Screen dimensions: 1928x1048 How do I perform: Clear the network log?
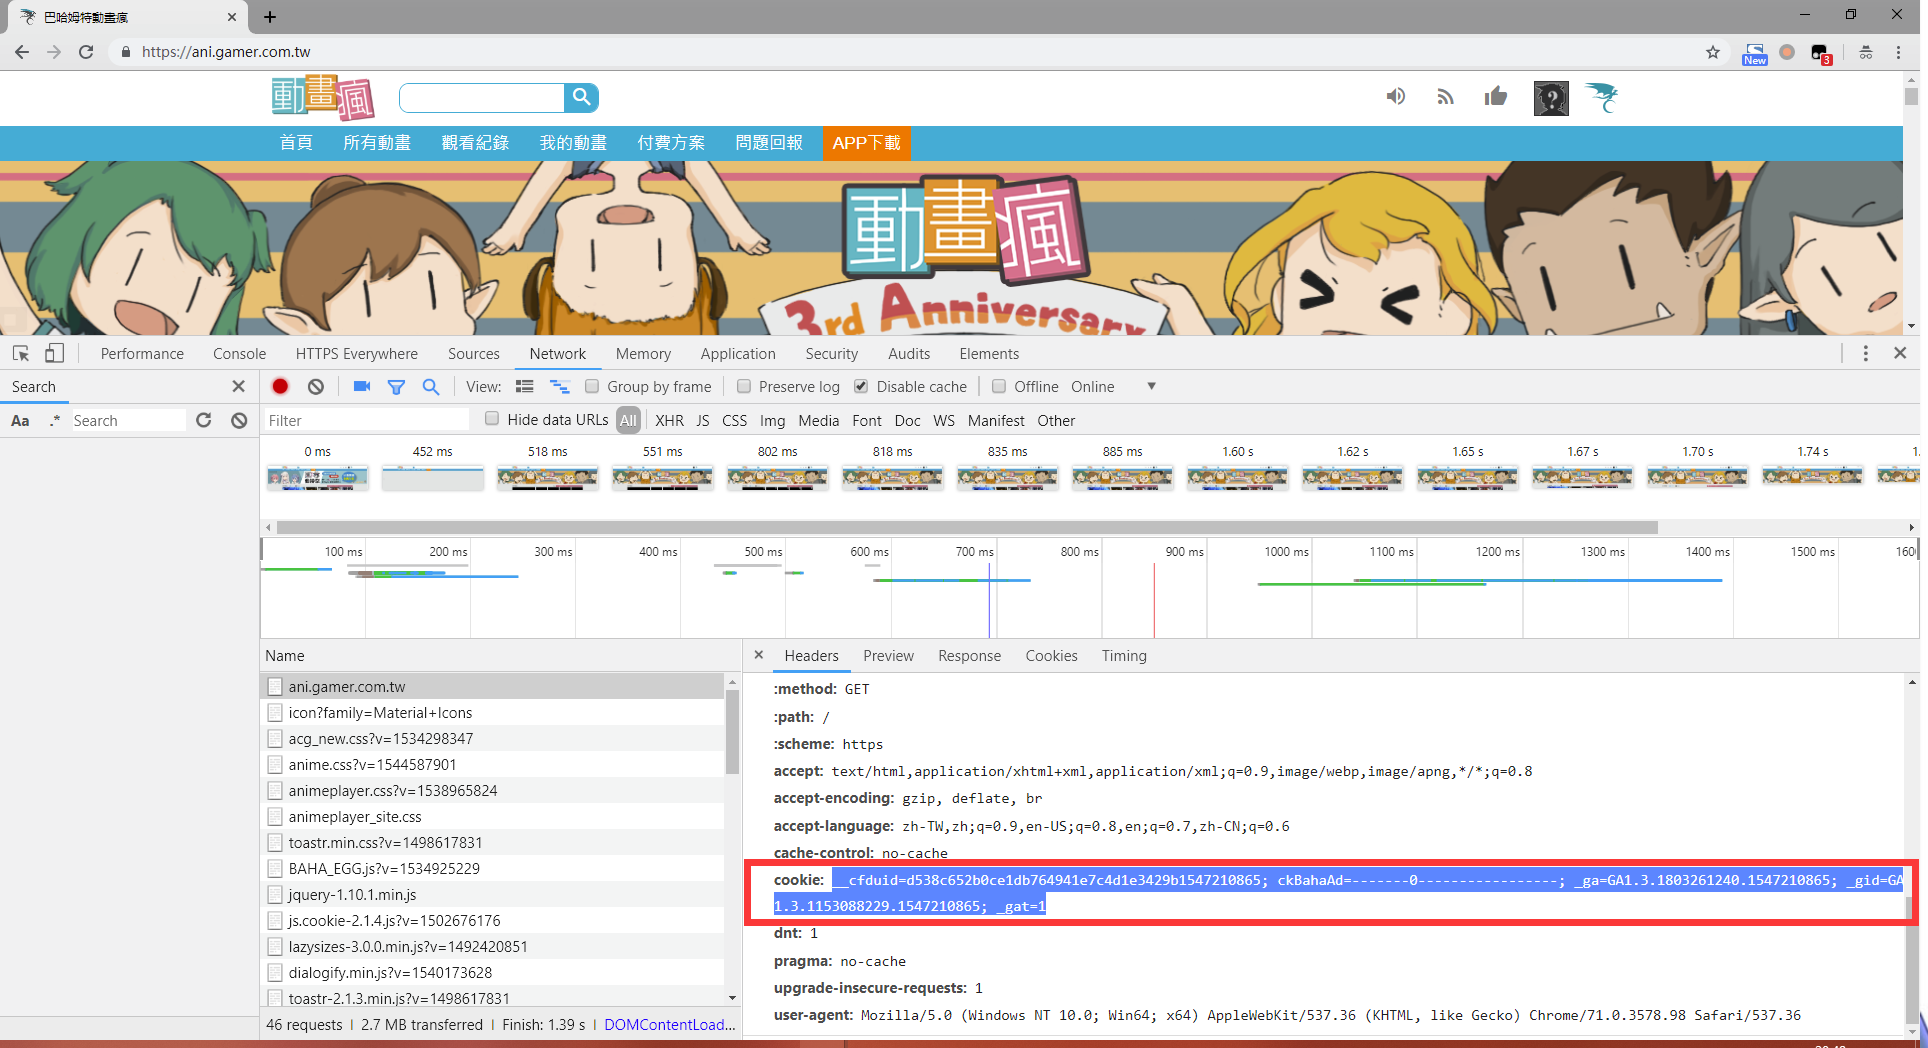[x=316, y=387]
